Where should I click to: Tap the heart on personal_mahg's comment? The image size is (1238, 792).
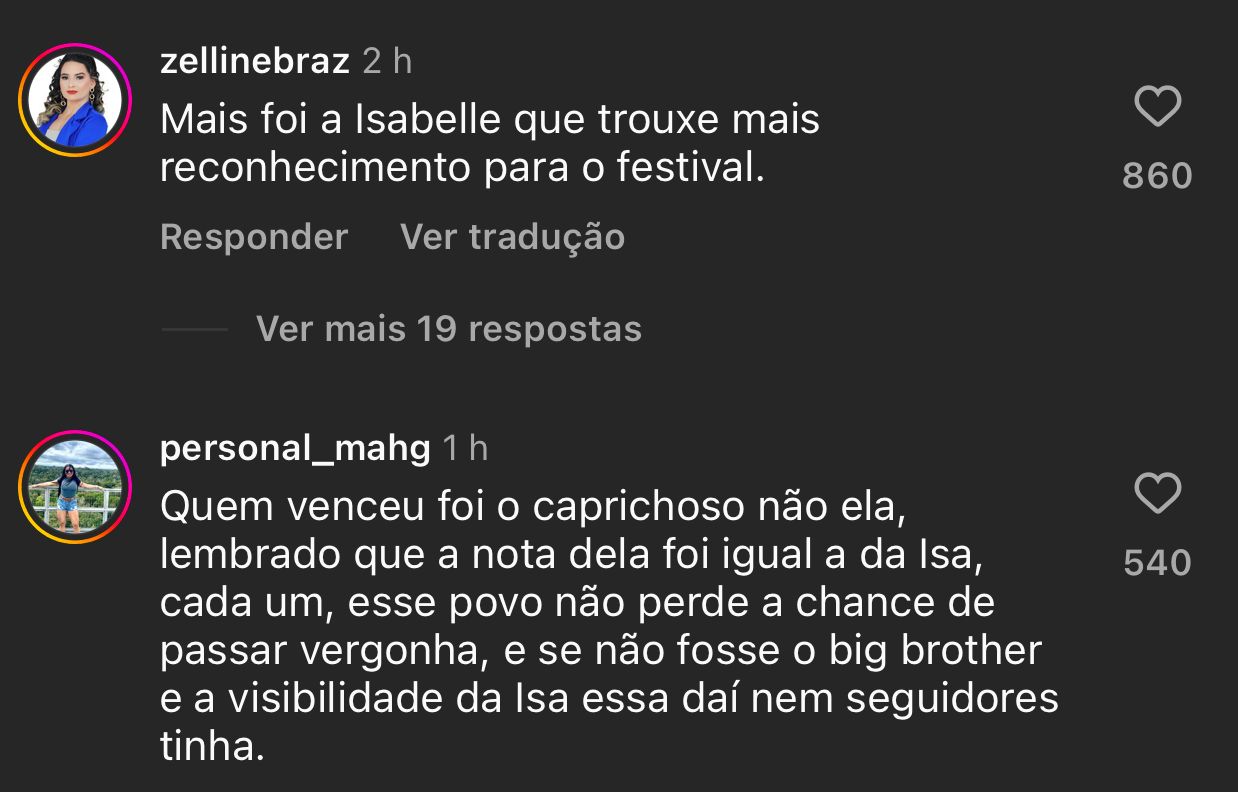point(1157,494)
